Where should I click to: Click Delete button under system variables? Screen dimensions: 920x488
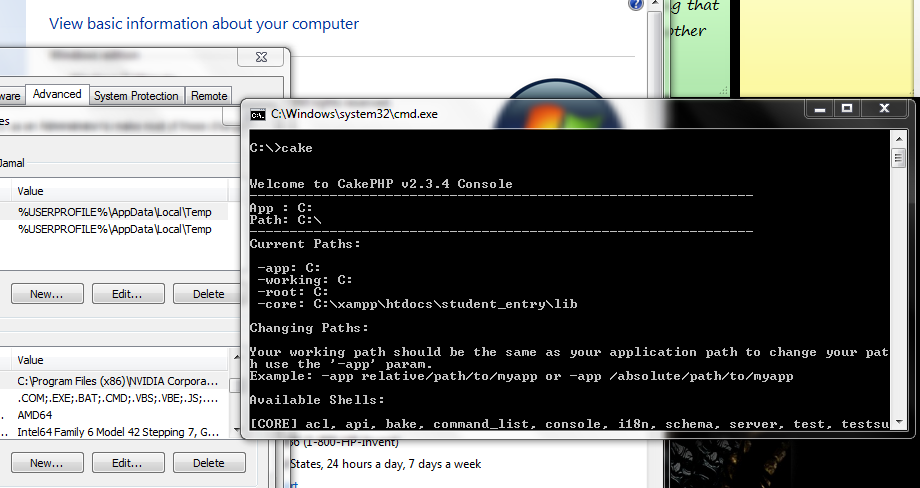pos(209,463)
